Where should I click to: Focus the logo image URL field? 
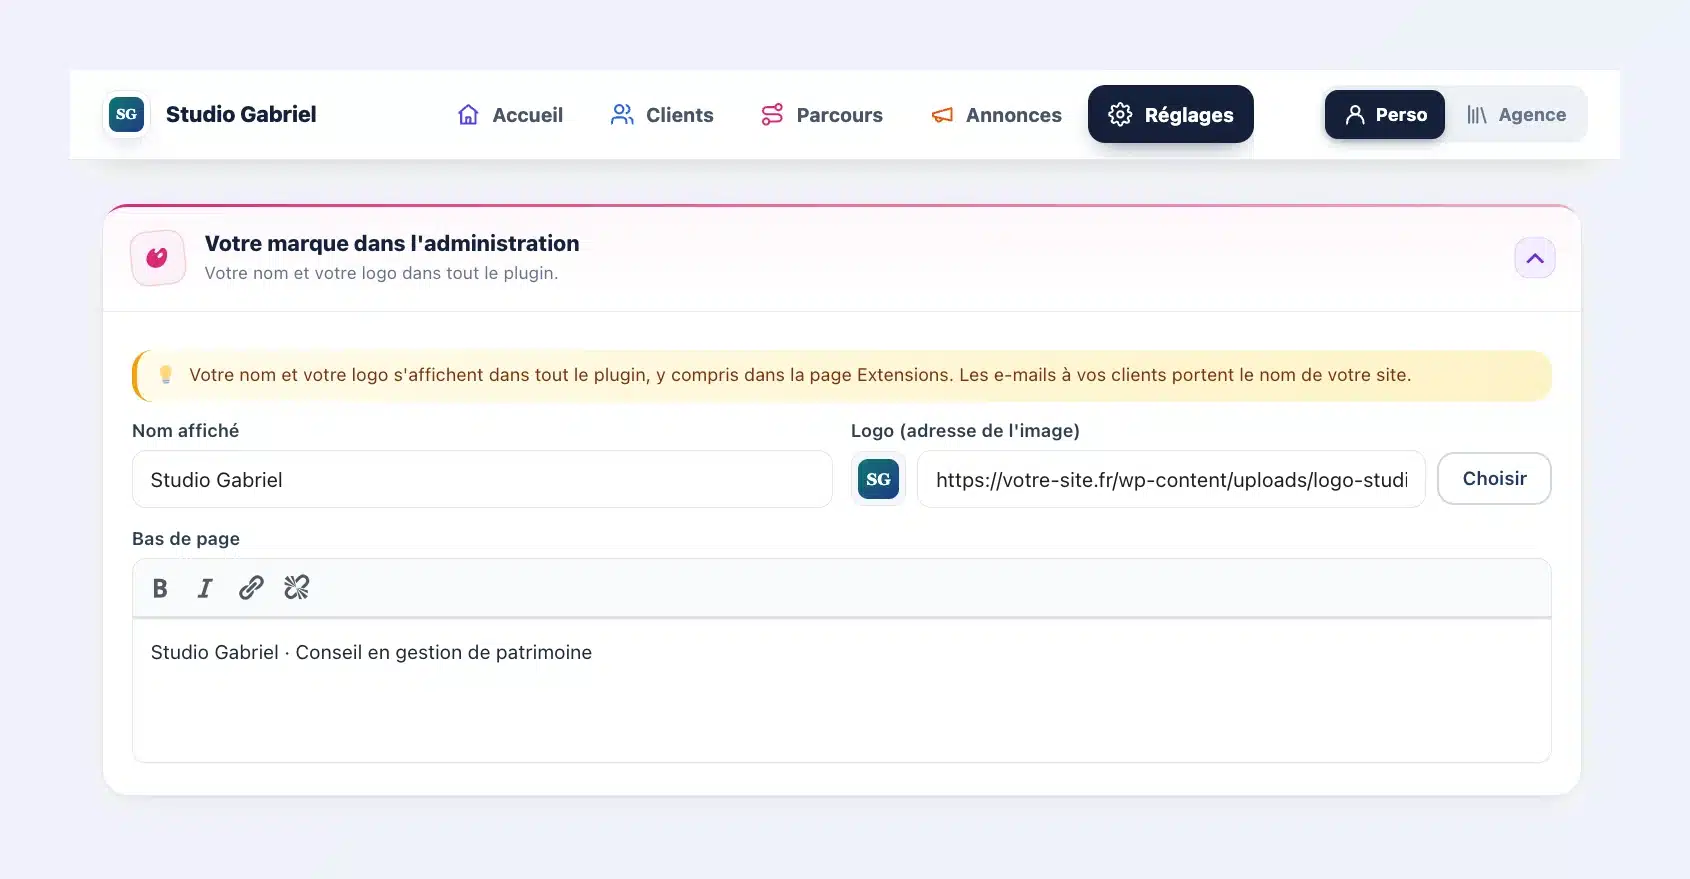tap(1171, 479)
